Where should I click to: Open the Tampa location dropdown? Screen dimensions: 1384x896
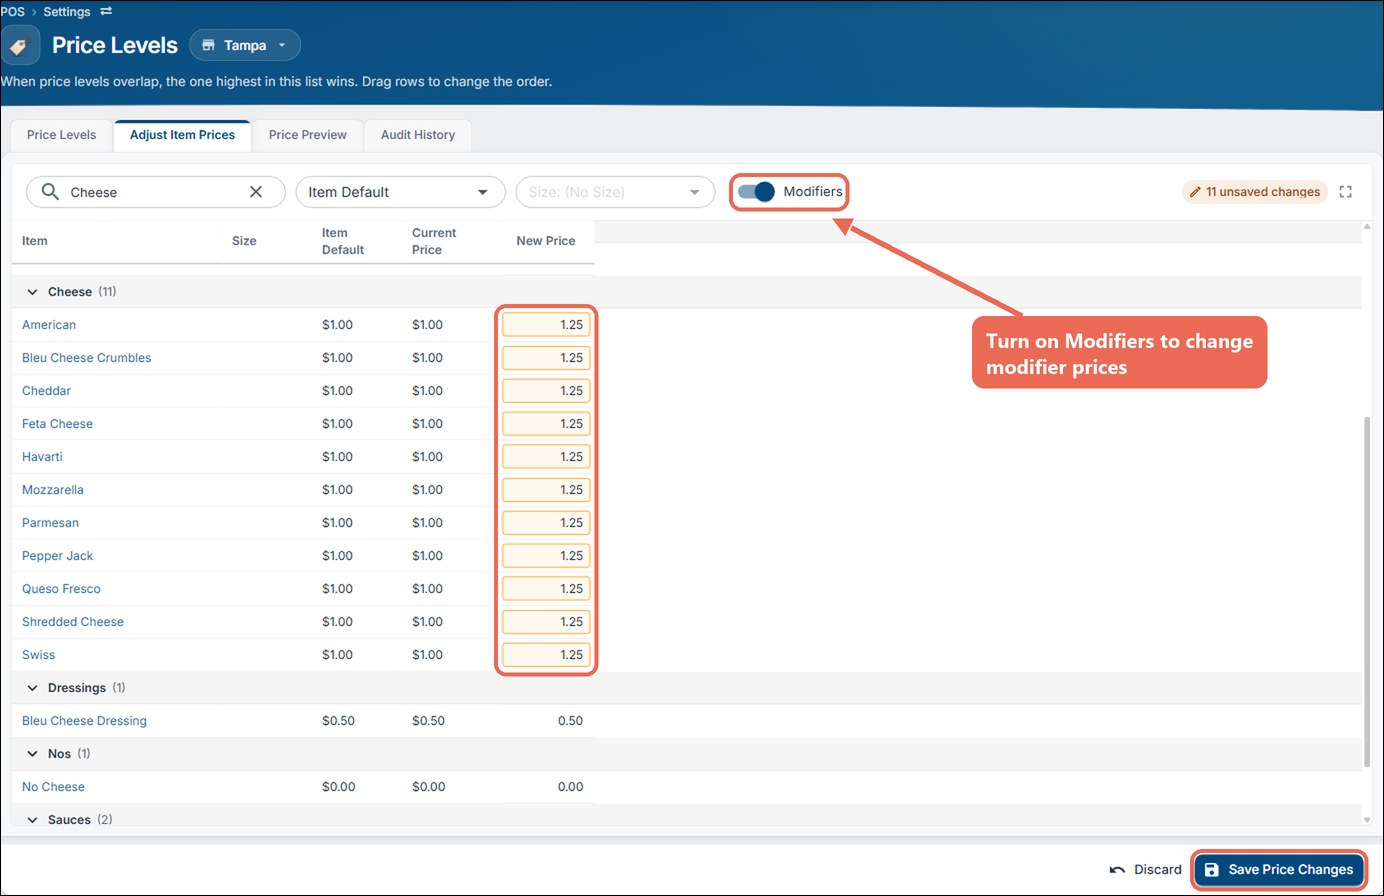(x=245, y=45)
